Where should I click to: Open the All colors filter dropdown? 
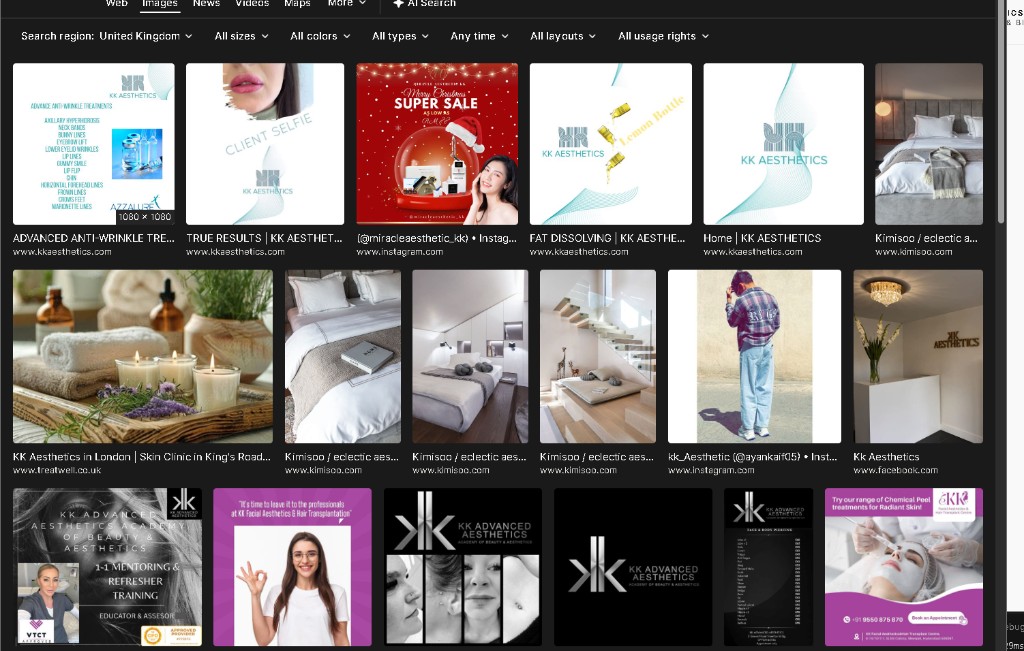[x=320, y=36]
